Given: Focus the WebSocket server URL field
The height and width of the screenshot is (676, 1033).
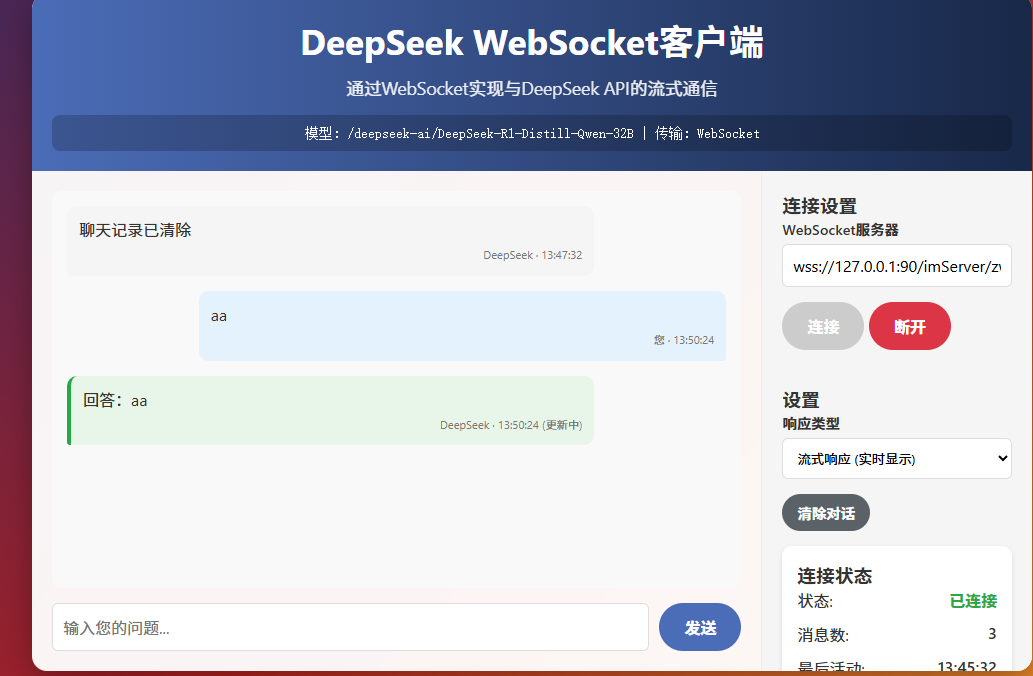Looking at the screenshot, I should [x=897, y=266].
